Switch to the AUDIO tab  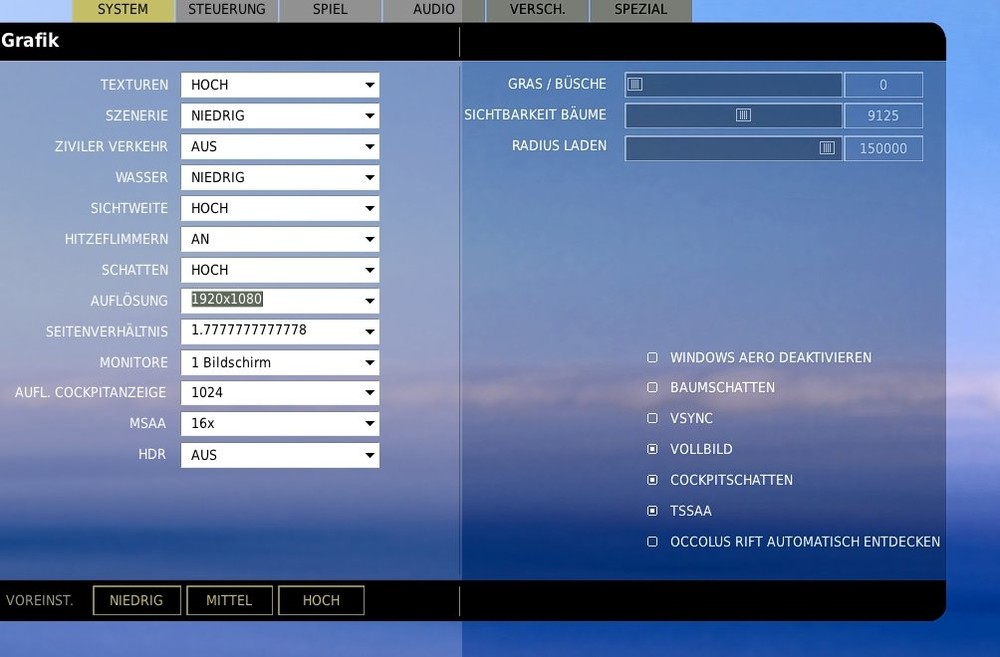pyautogui.click(x=434, y=10)
